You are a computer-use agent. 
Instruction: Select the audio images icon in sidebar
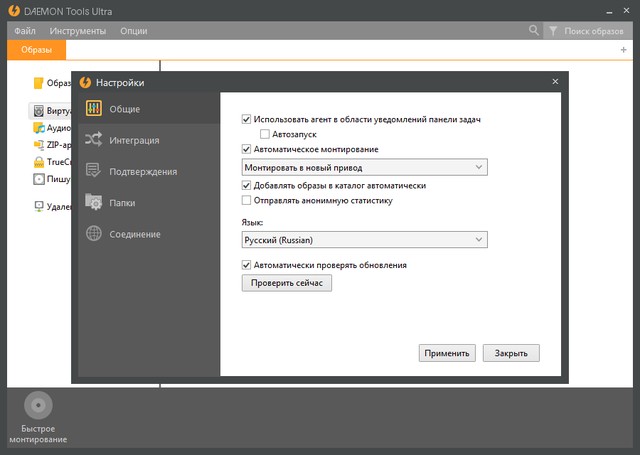click(x=39, y=128)
